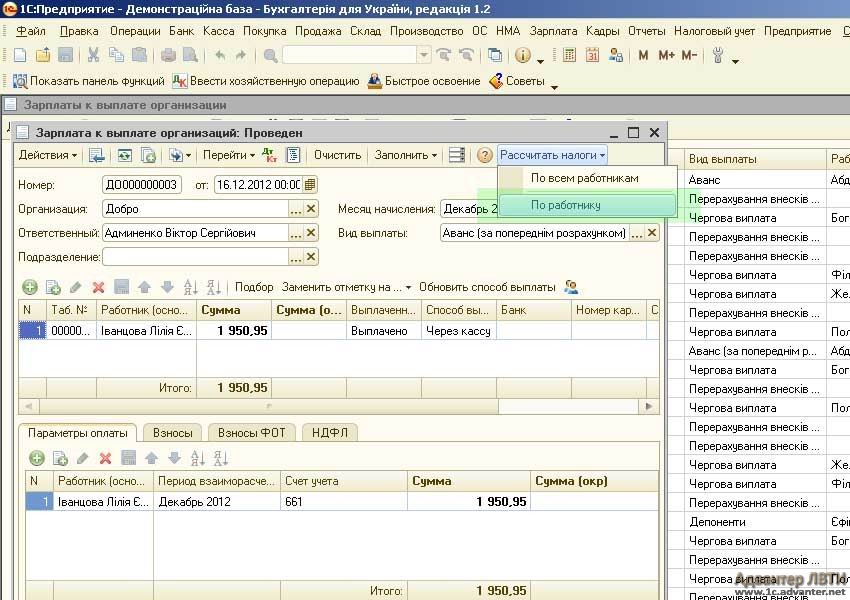The width and height of the screenshot is (850, 600).
Task: Open selection for Ответственный via ellipsis button
Action: click(x=295, y=233)
